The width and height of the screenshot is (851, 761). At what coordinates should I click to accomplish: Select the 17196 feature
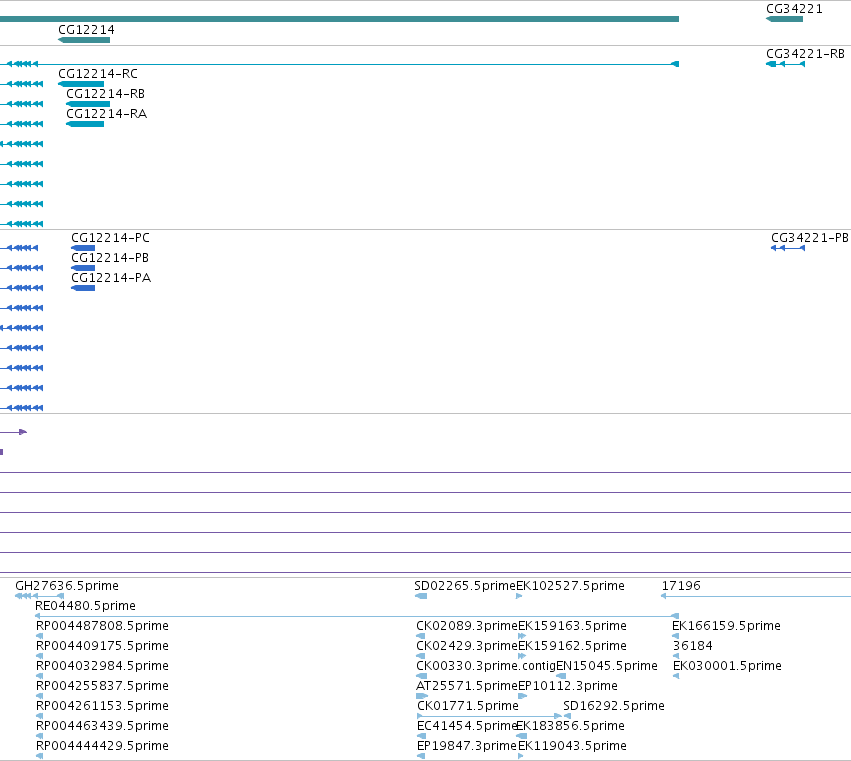(755, 596)
